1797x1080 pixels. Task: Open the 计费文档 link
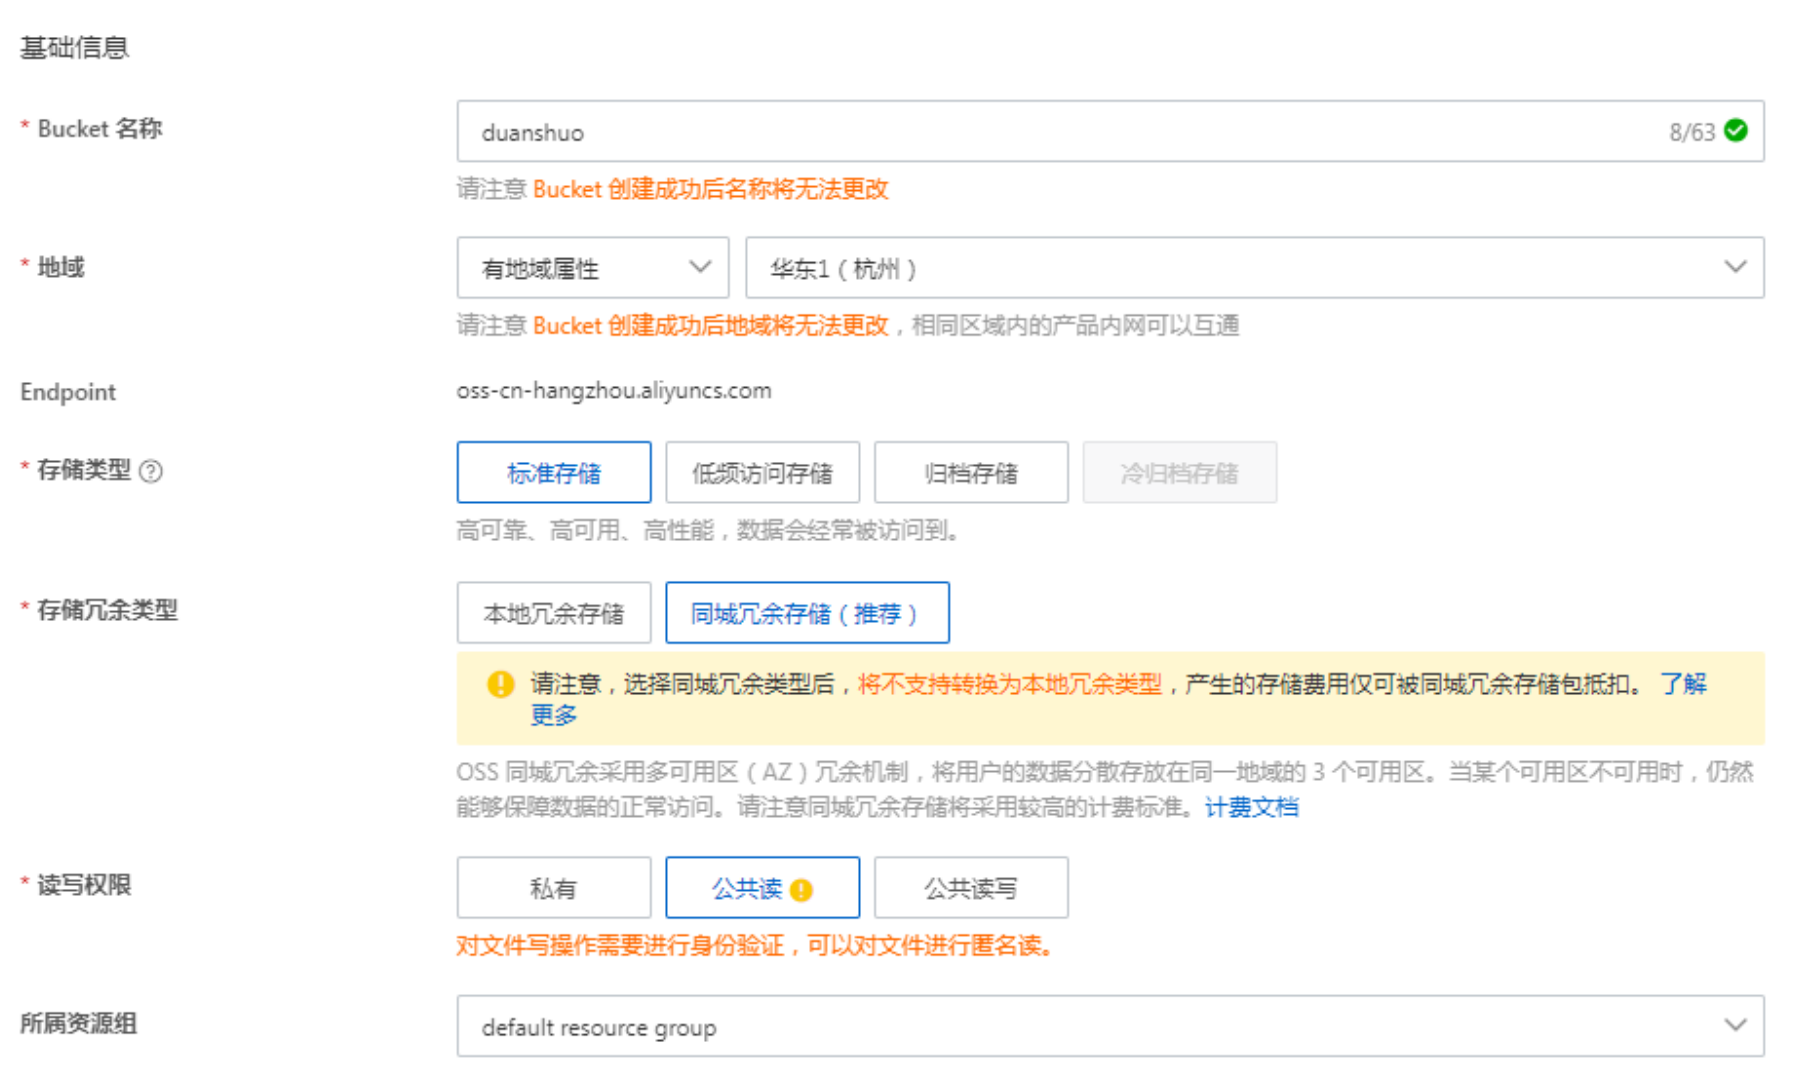pyautogui.click(x=1251, y=807)
